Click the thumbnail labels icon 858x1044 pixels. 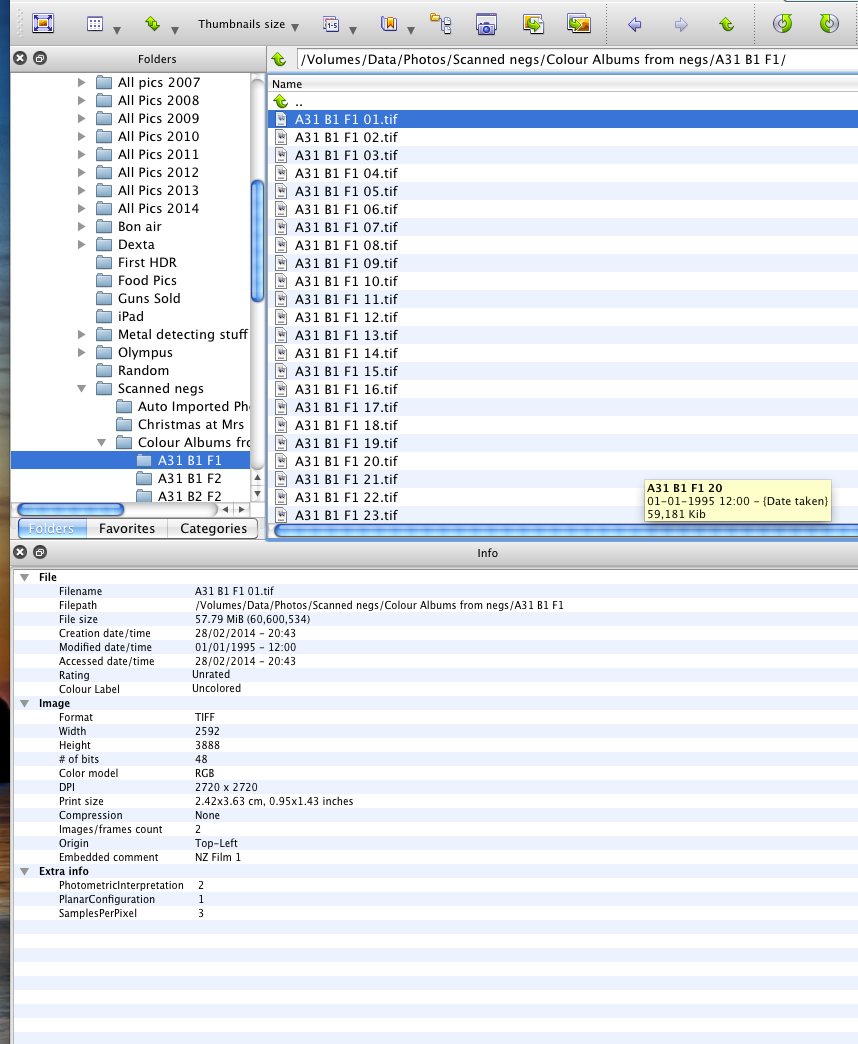(331, 24)
